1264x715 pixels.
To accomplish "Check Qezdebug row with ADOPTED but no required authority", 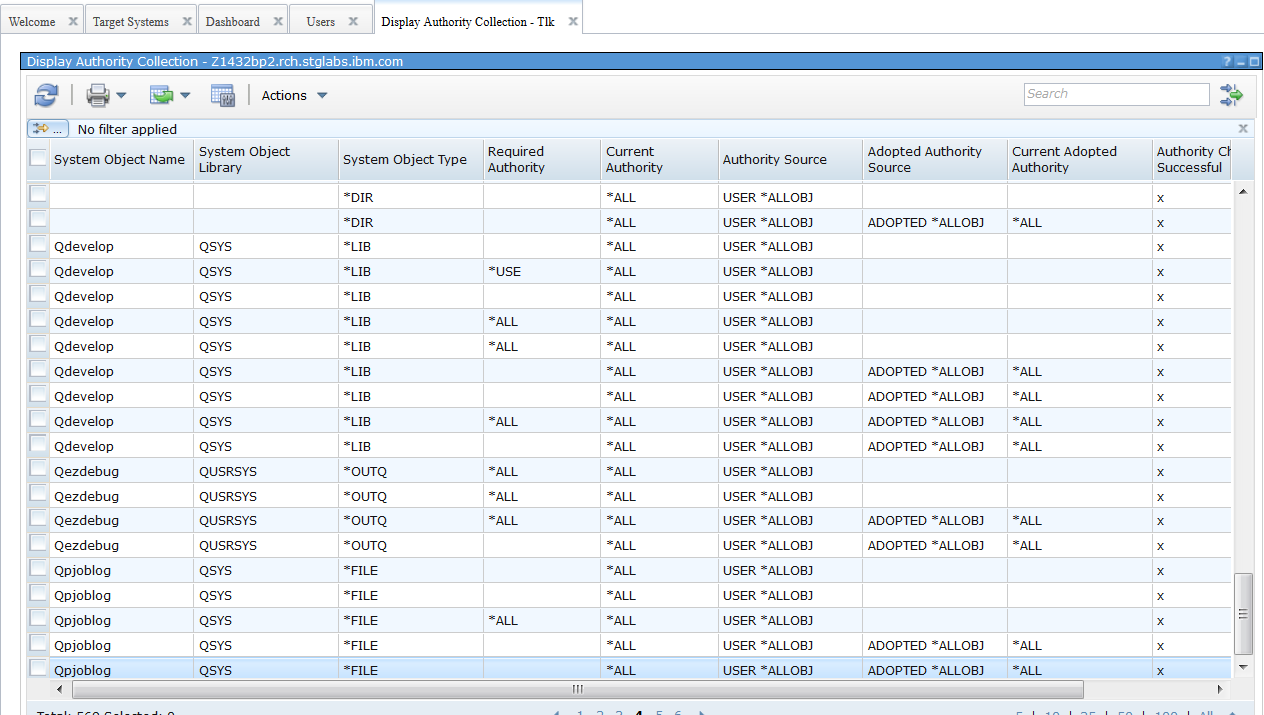I will click(38, 545).
